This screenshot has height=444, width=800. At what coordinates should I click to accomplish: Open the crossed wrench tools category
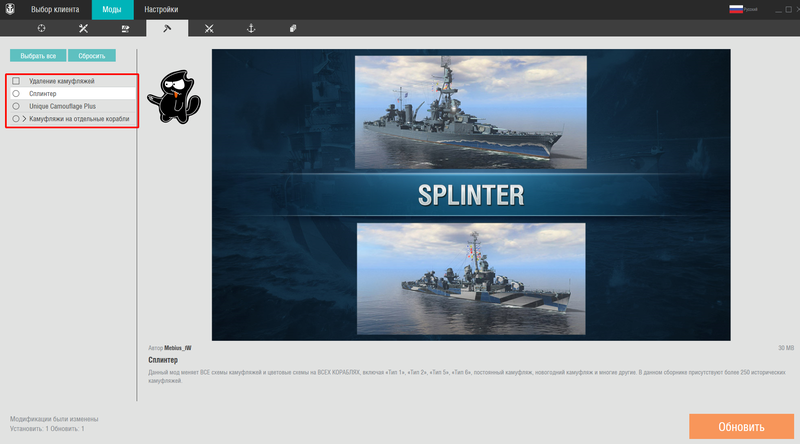(83, 28)
